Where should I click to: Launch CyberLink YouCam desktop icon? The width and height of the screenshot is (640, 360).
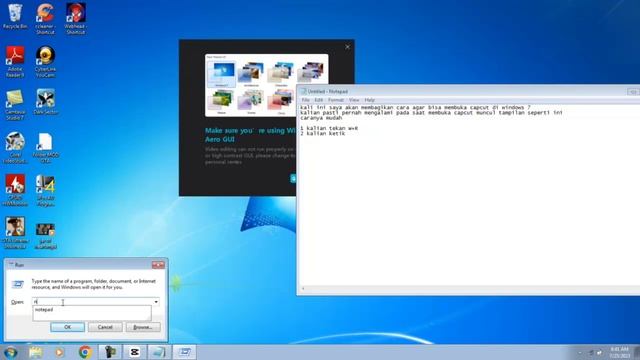pyautogui.click(x=45, y=61)
